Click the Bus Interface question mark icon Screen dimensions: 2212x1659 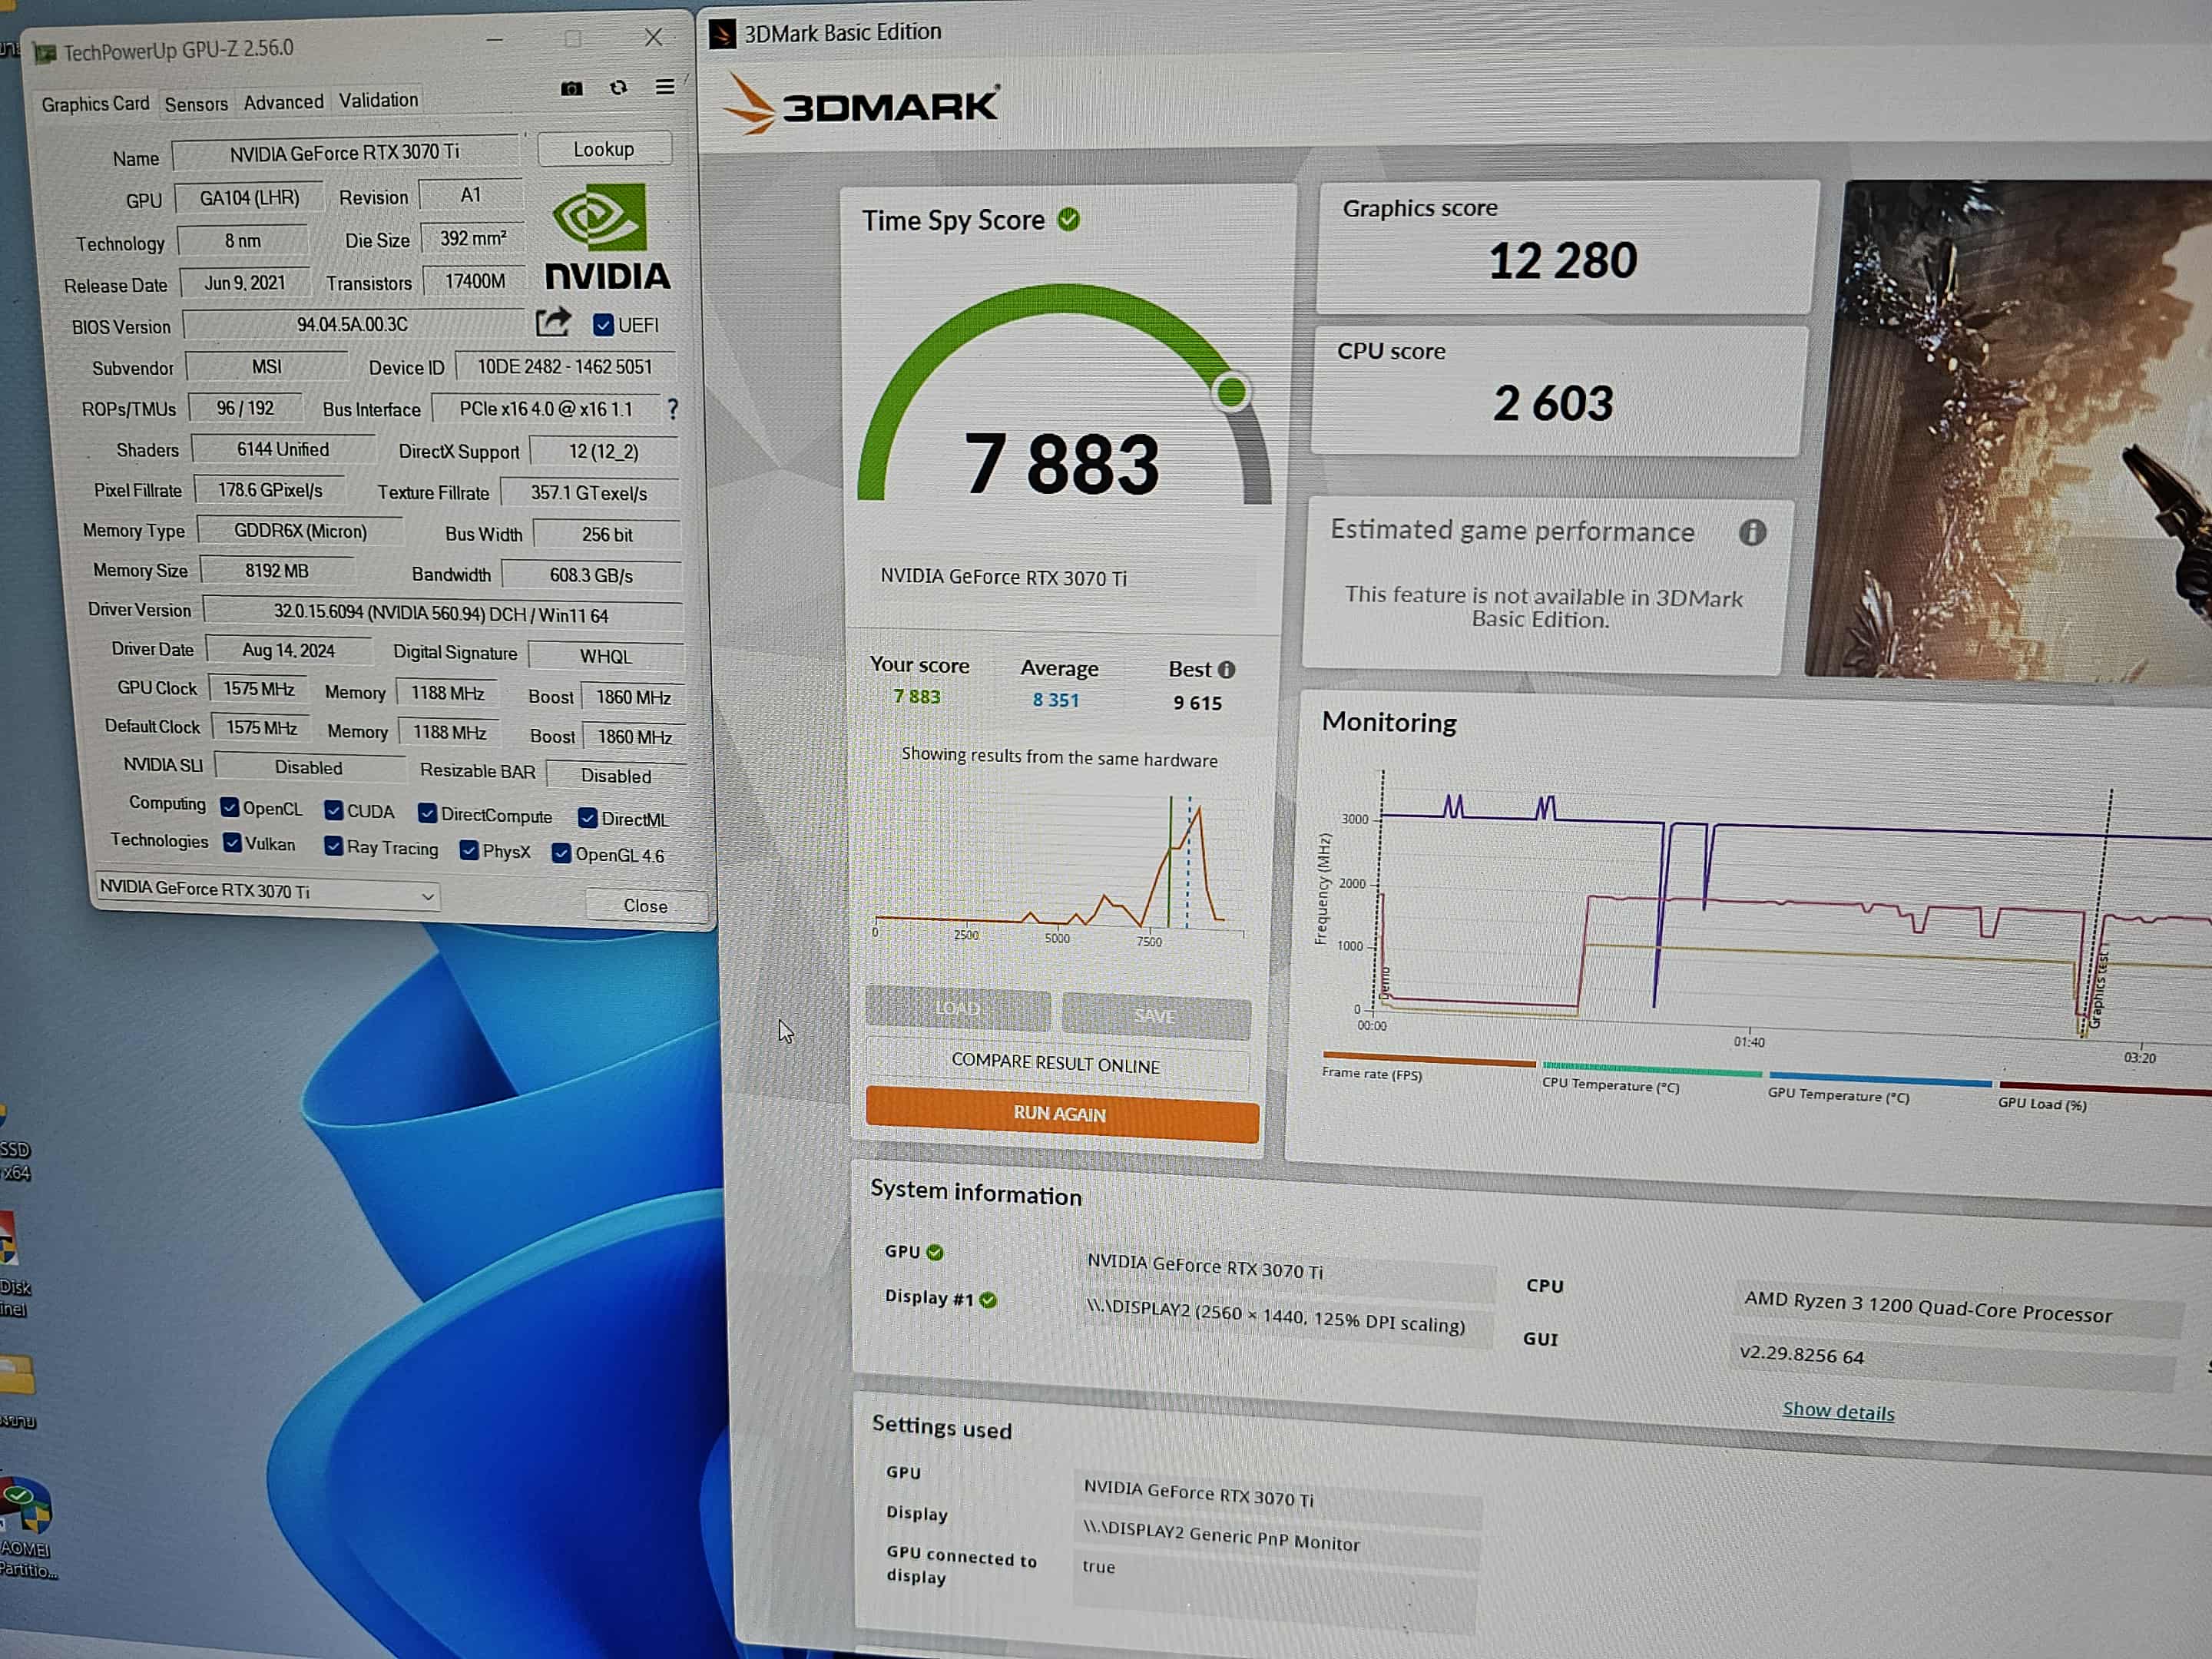pyautogui.click(x=673, y=409)
